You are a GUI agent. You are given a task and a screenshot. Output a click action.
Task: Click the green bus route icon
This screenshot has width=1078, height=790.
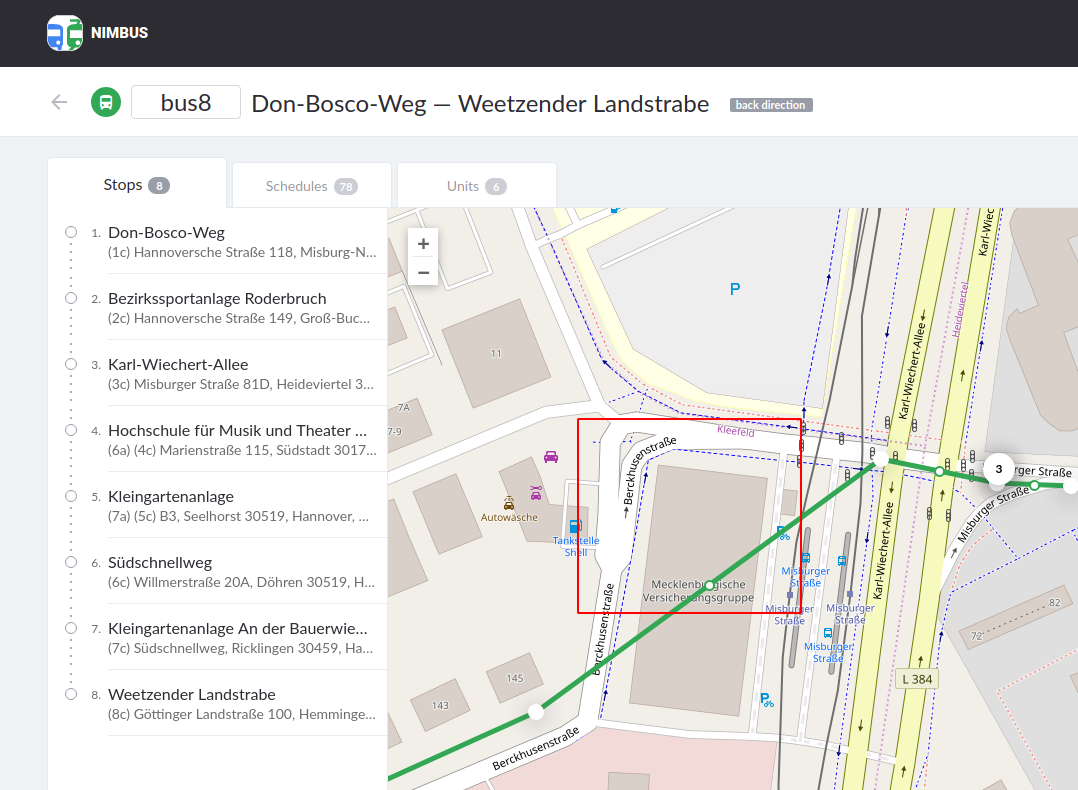pyautogui.click(x=106, y=102)
